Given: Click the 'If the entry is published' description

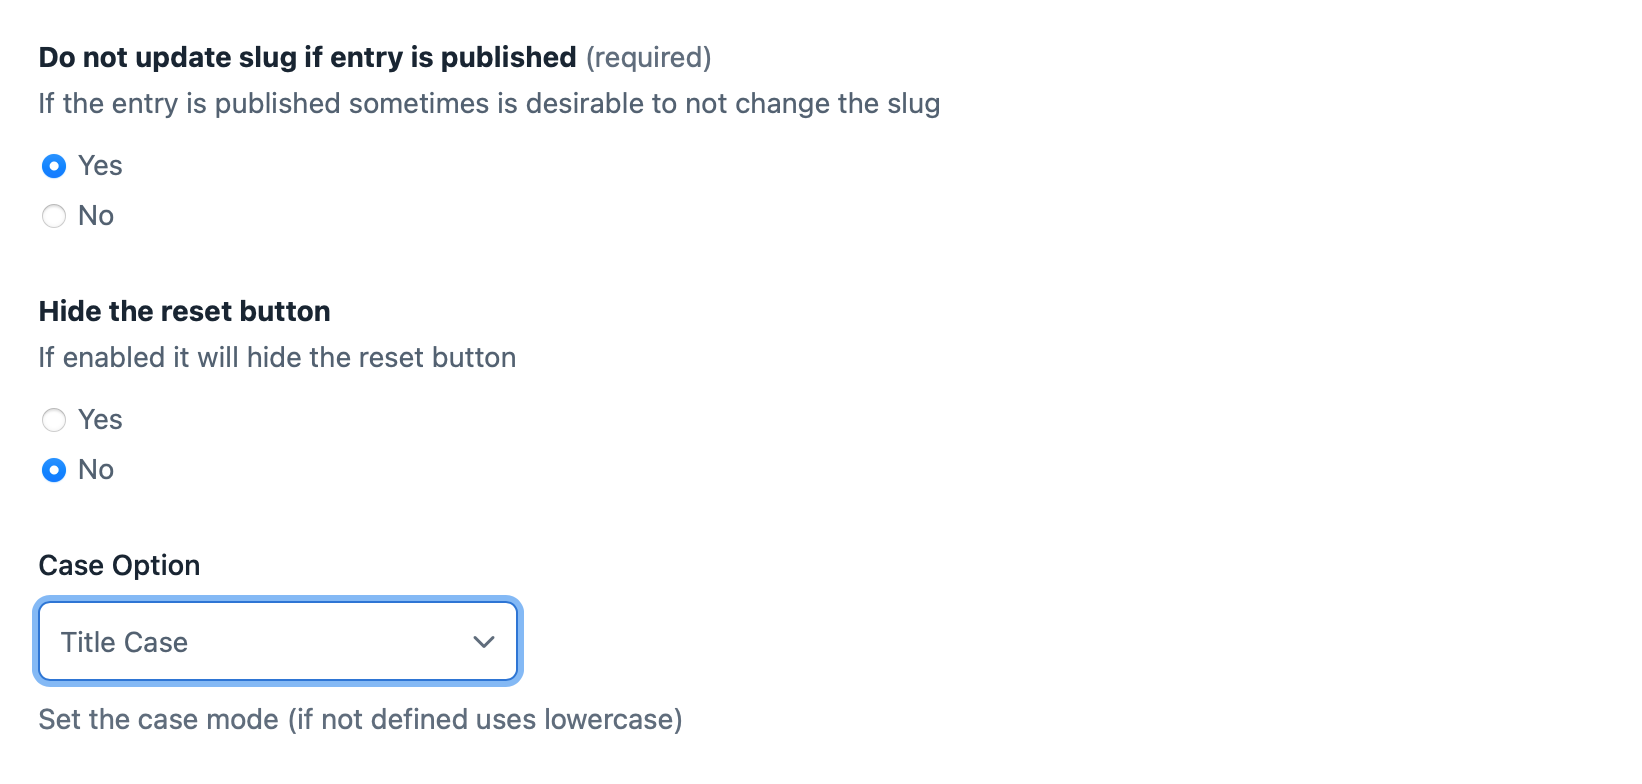Looking at the screenshot, I should point(489,104).
